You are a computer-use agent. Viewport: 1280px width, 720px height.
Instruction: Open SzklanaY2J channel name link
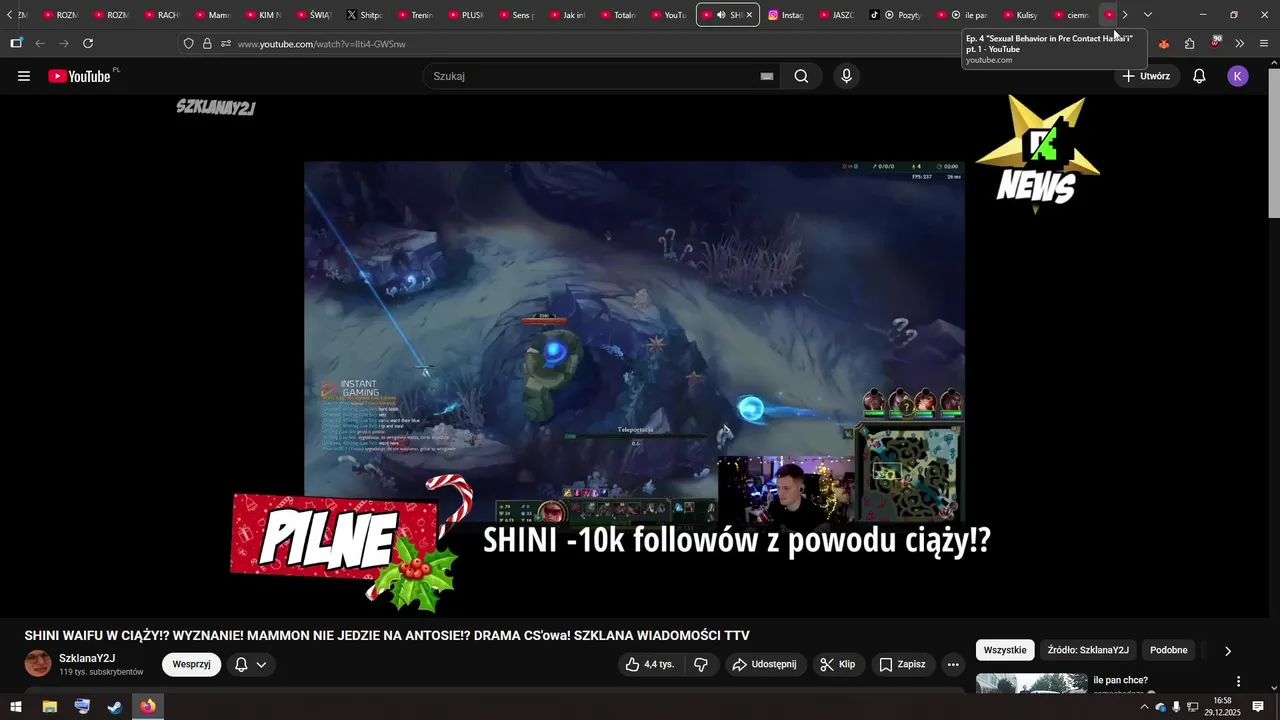87,658
